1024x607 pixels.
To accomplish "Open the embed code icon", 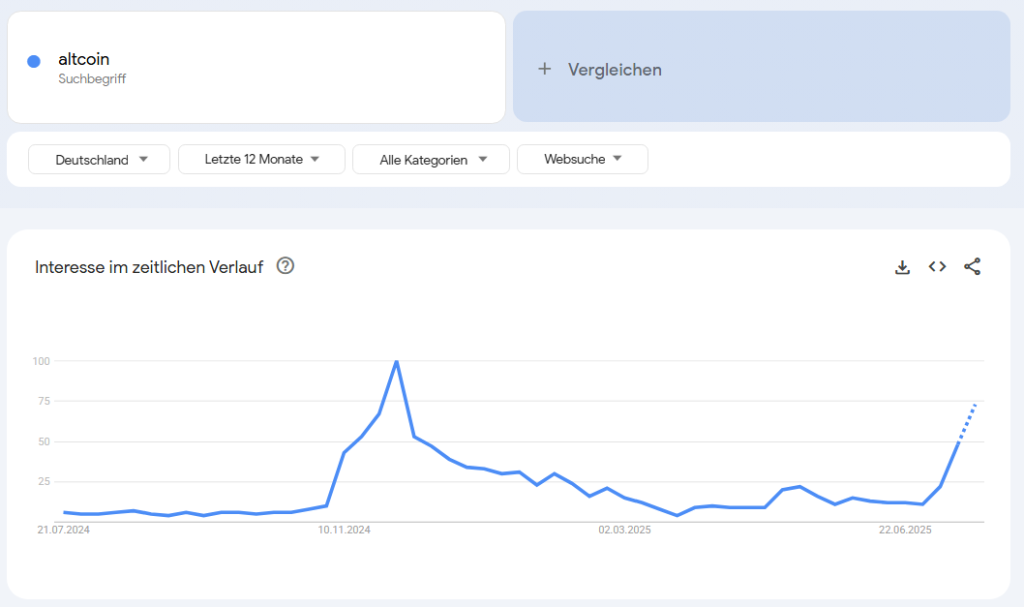I will (937, 267).
